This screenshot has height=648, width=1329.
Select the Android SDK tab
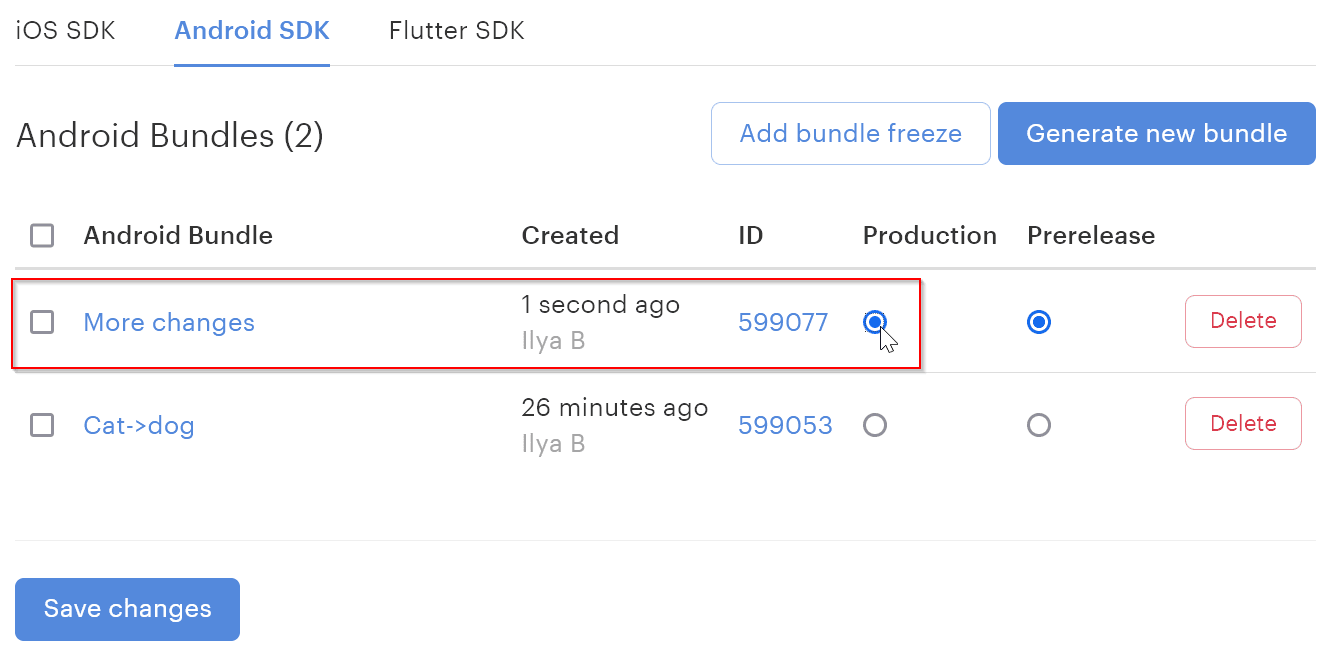click(x=252, y=30)
